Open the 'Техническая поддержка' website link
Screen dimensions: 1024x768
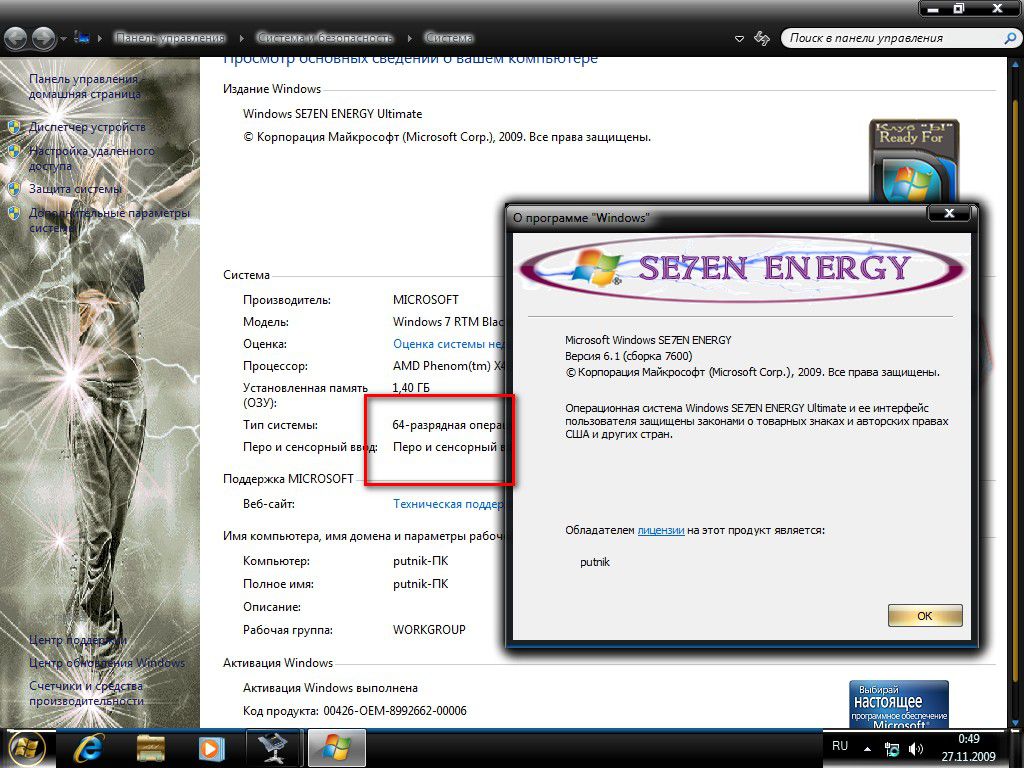(x=449, y=504)
